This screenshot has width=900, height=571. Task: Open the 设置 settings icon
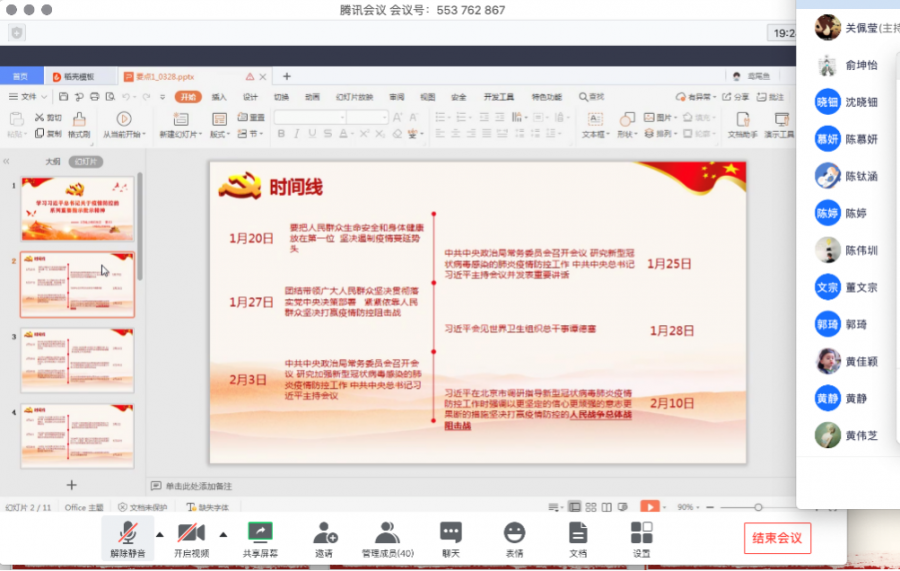coord(641,538)
